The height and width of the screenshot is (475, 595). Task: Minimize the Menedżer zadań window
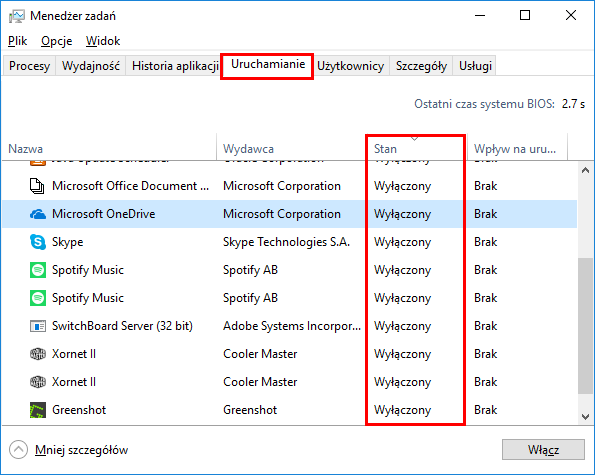480,16
